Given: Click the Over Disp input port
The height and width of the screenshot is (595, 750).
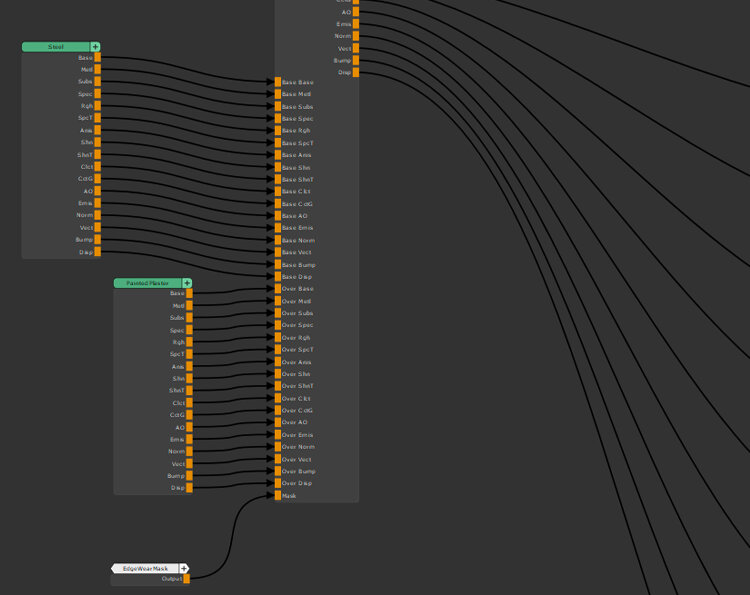Looking at the screenshot, I should point(278,483).
